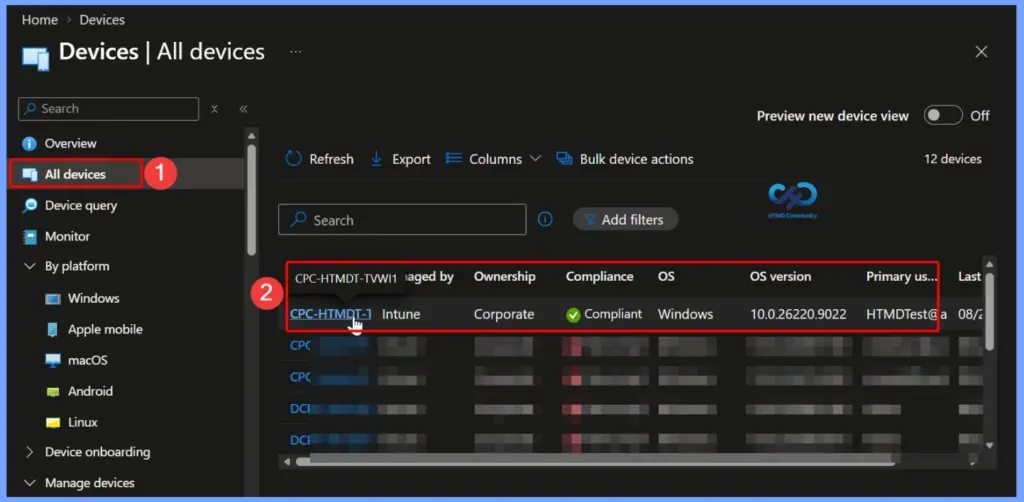
Task: Open the ellipsis menu beside All devices title
Action: tap(296, 52)
